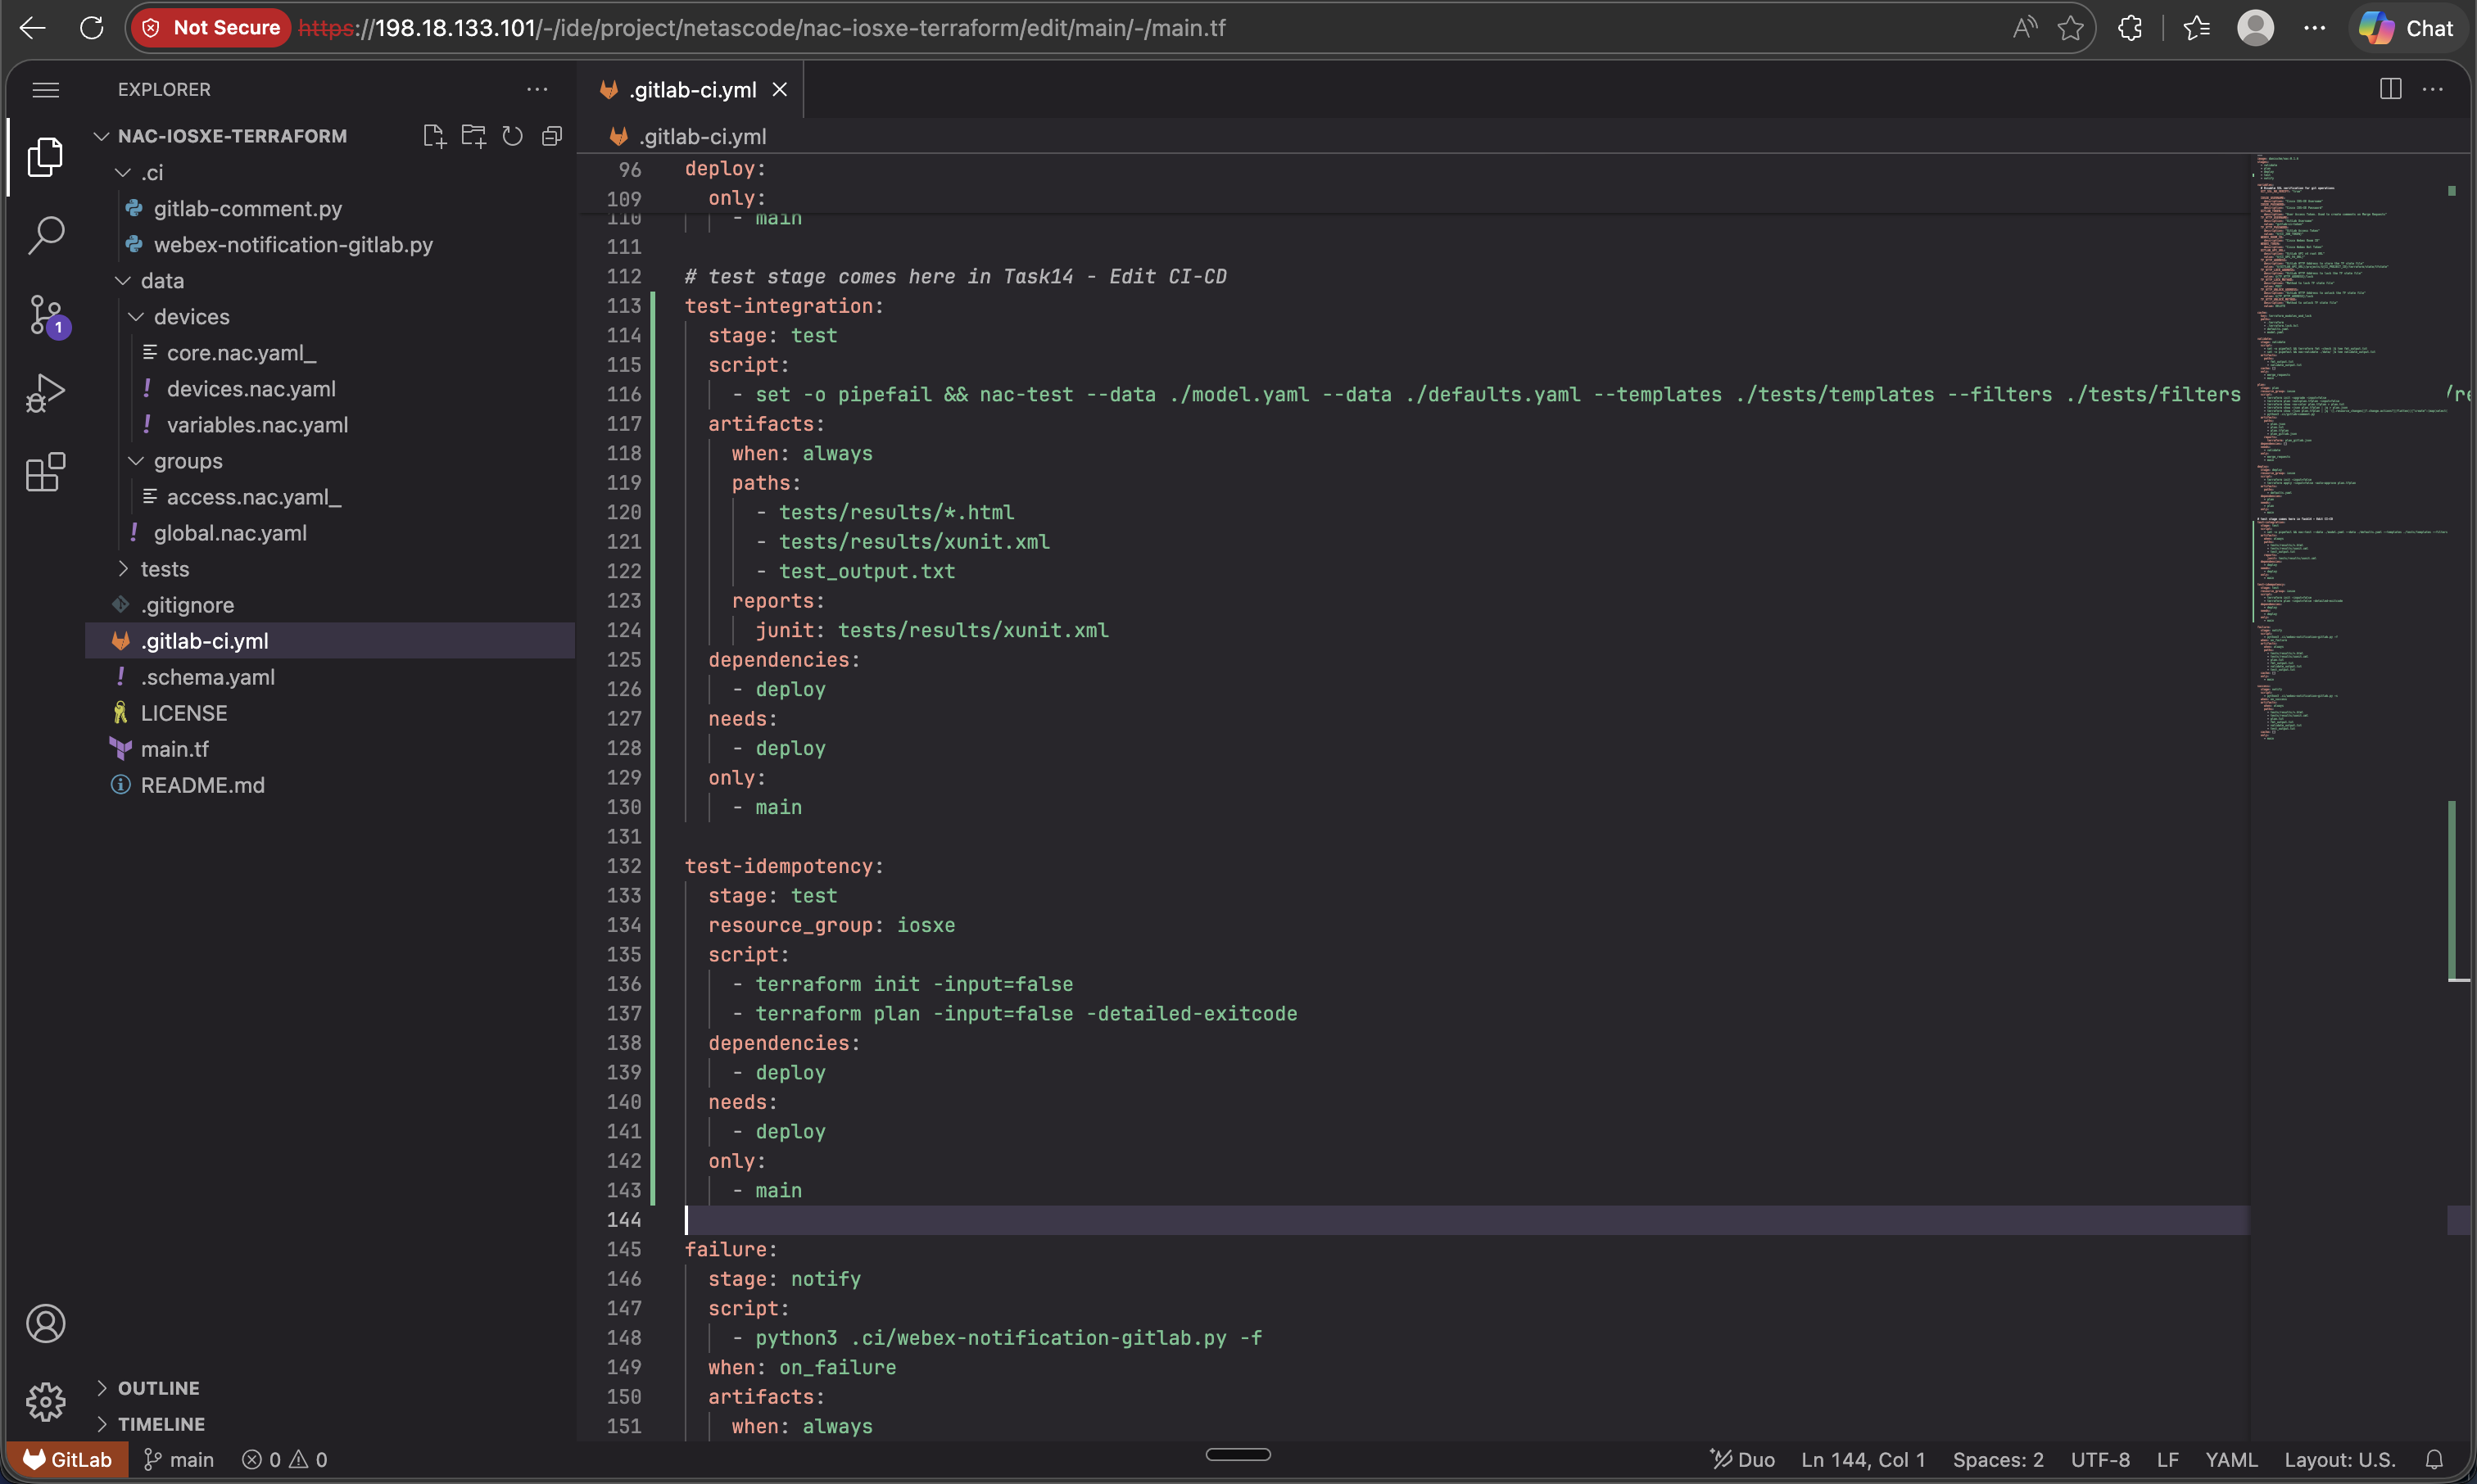This screenshot has height=1484, width=2477.
Task: Switch branch via main in status bar
Action: (x=179, y=1460)
